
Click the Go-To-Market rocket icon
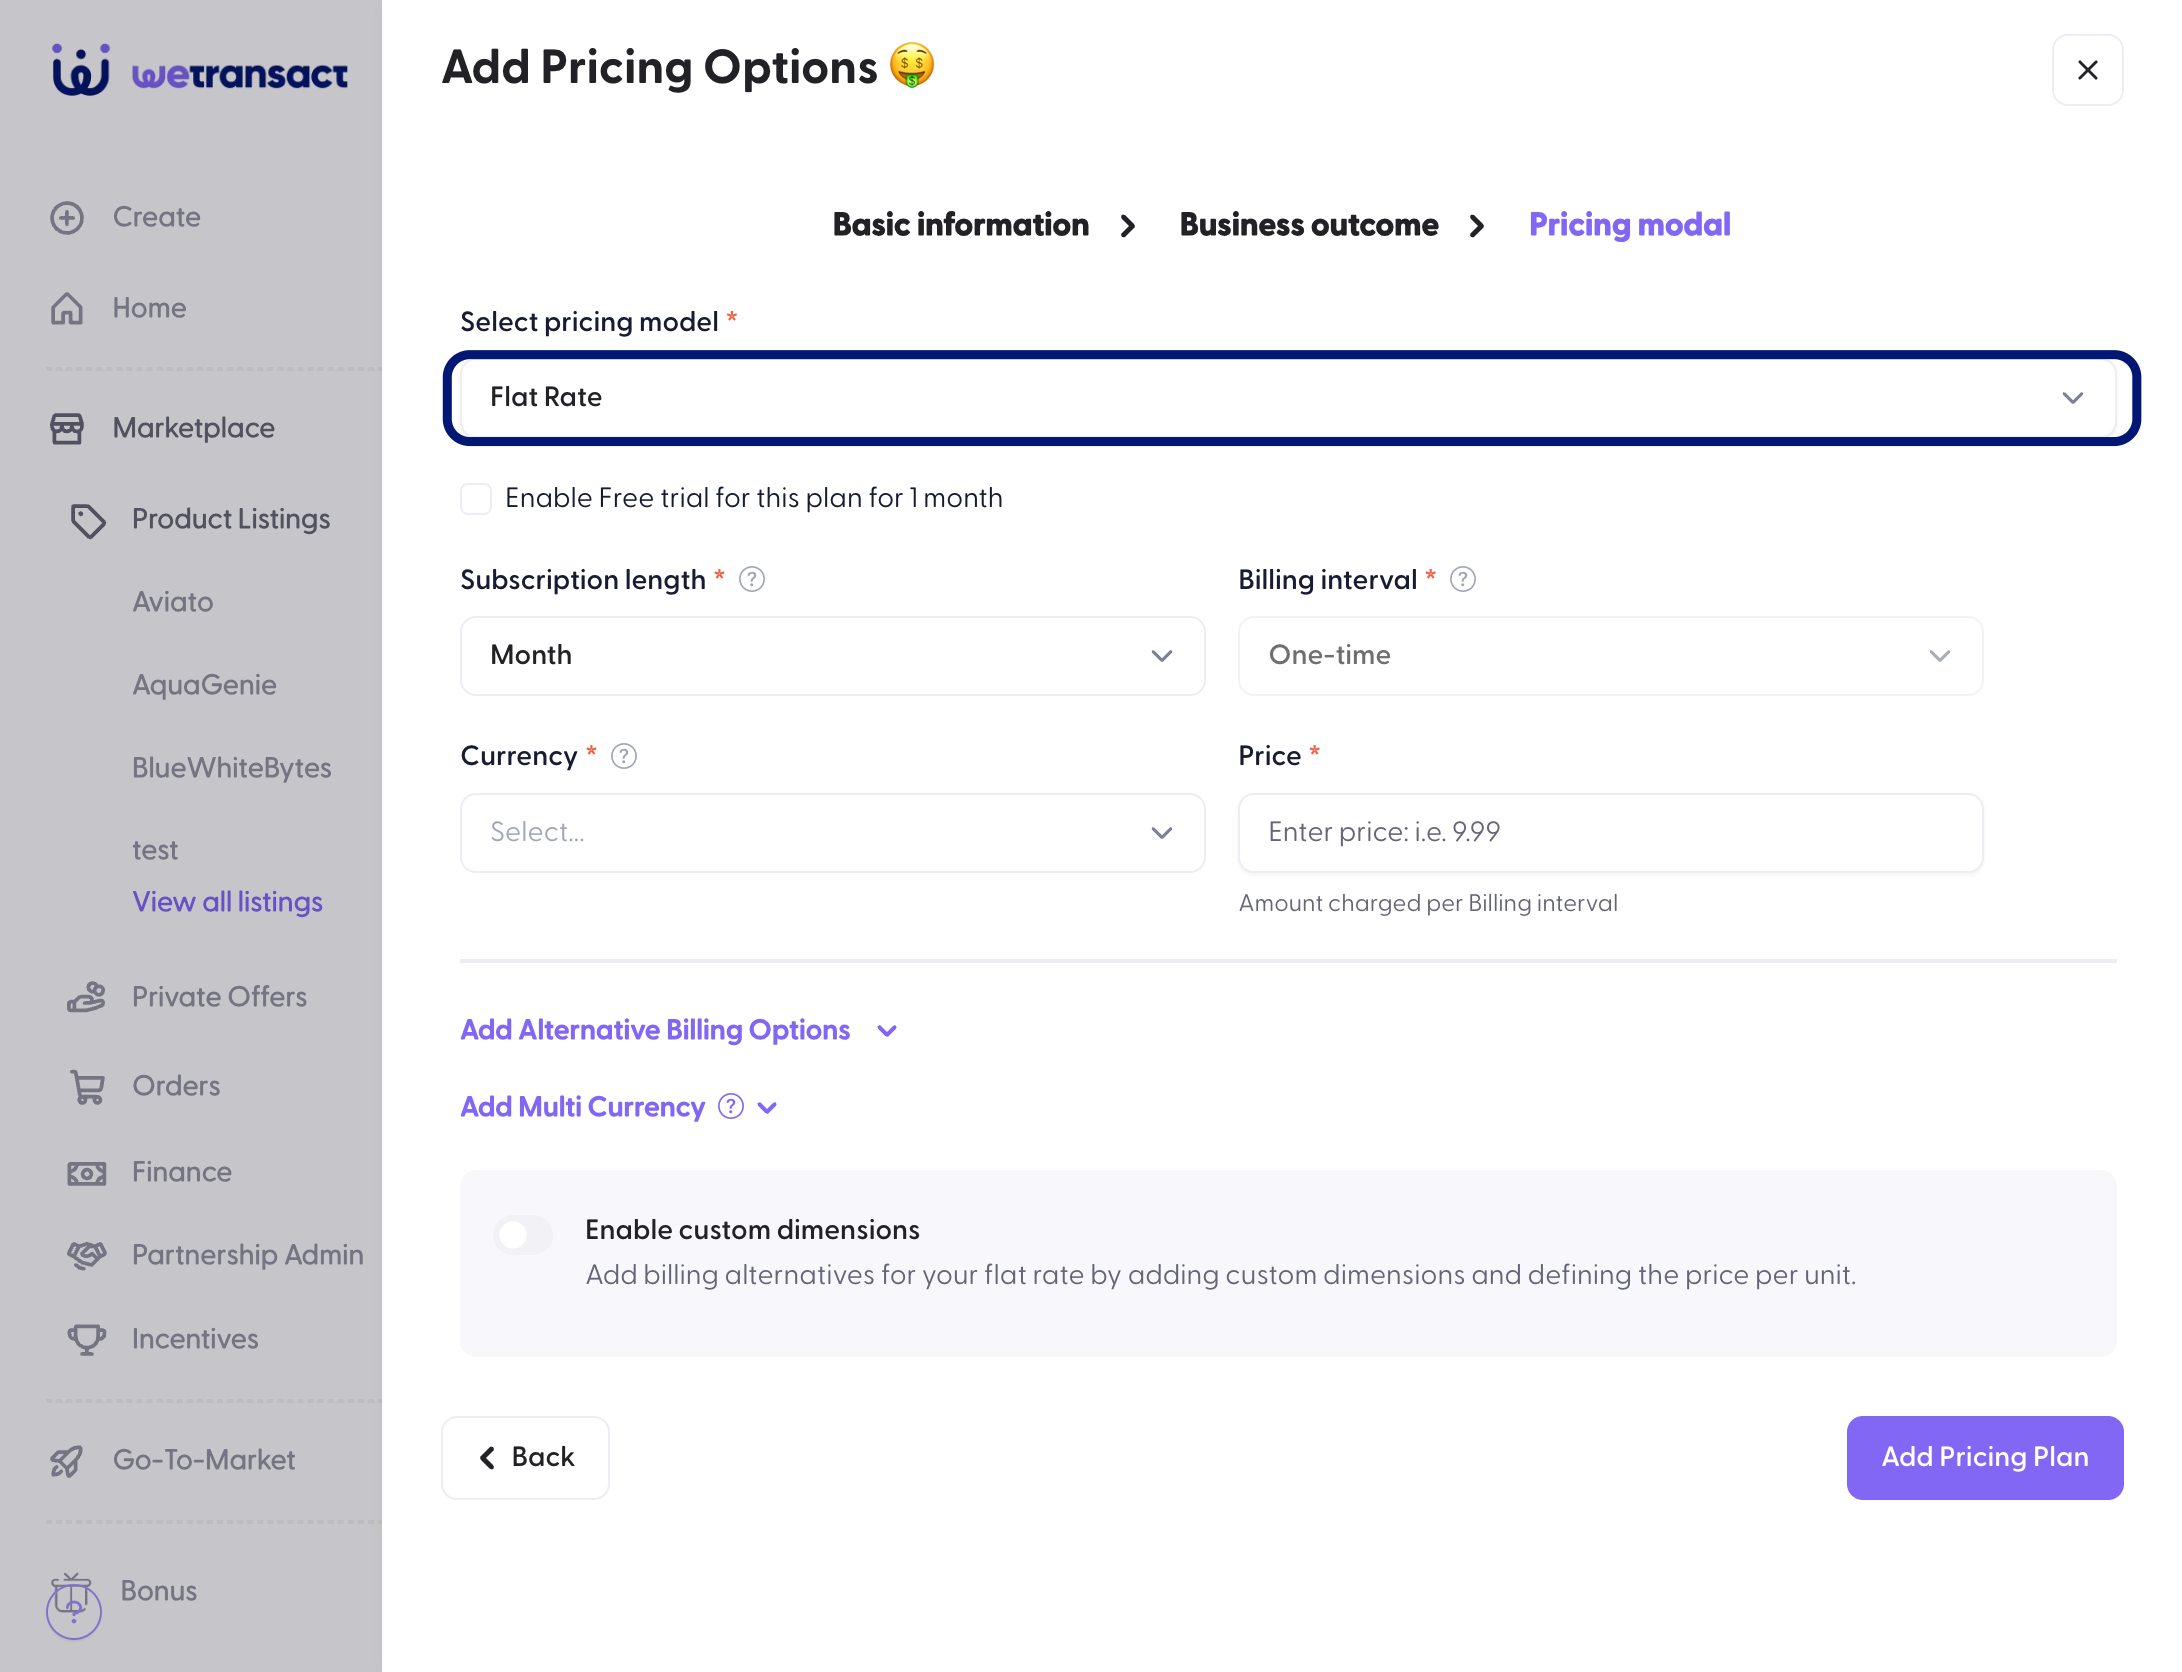pyautogui.click(x=67, y=1461)
